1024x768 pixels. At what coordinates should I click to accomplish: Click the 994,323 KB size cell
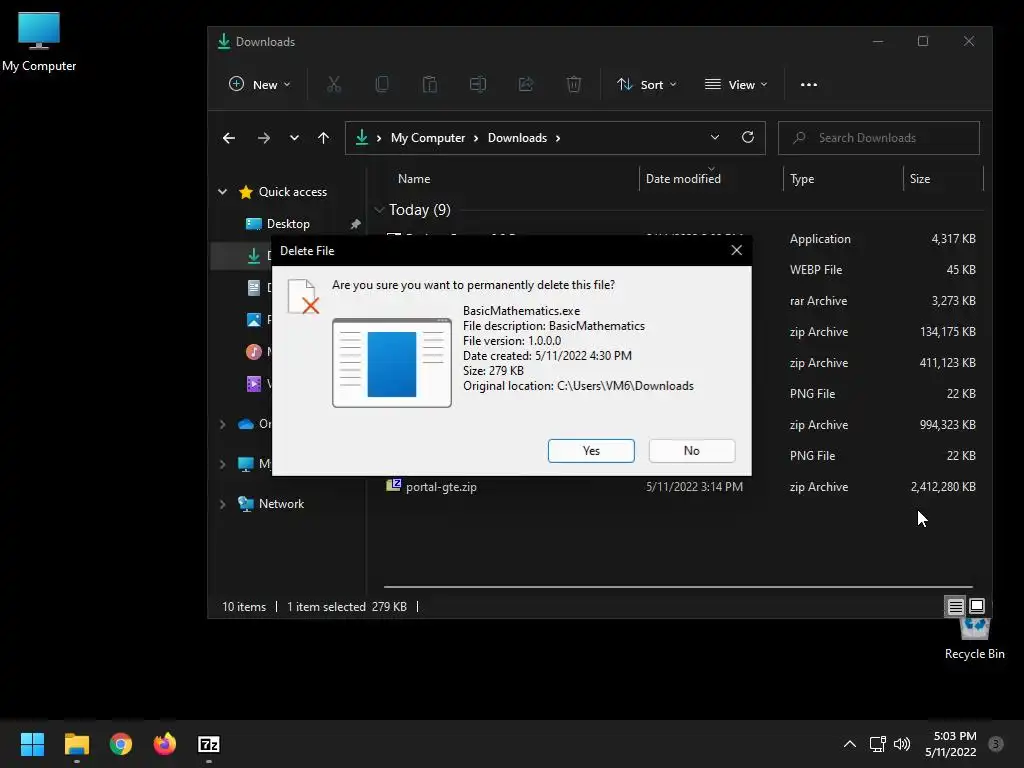click(x=948, y=424)
